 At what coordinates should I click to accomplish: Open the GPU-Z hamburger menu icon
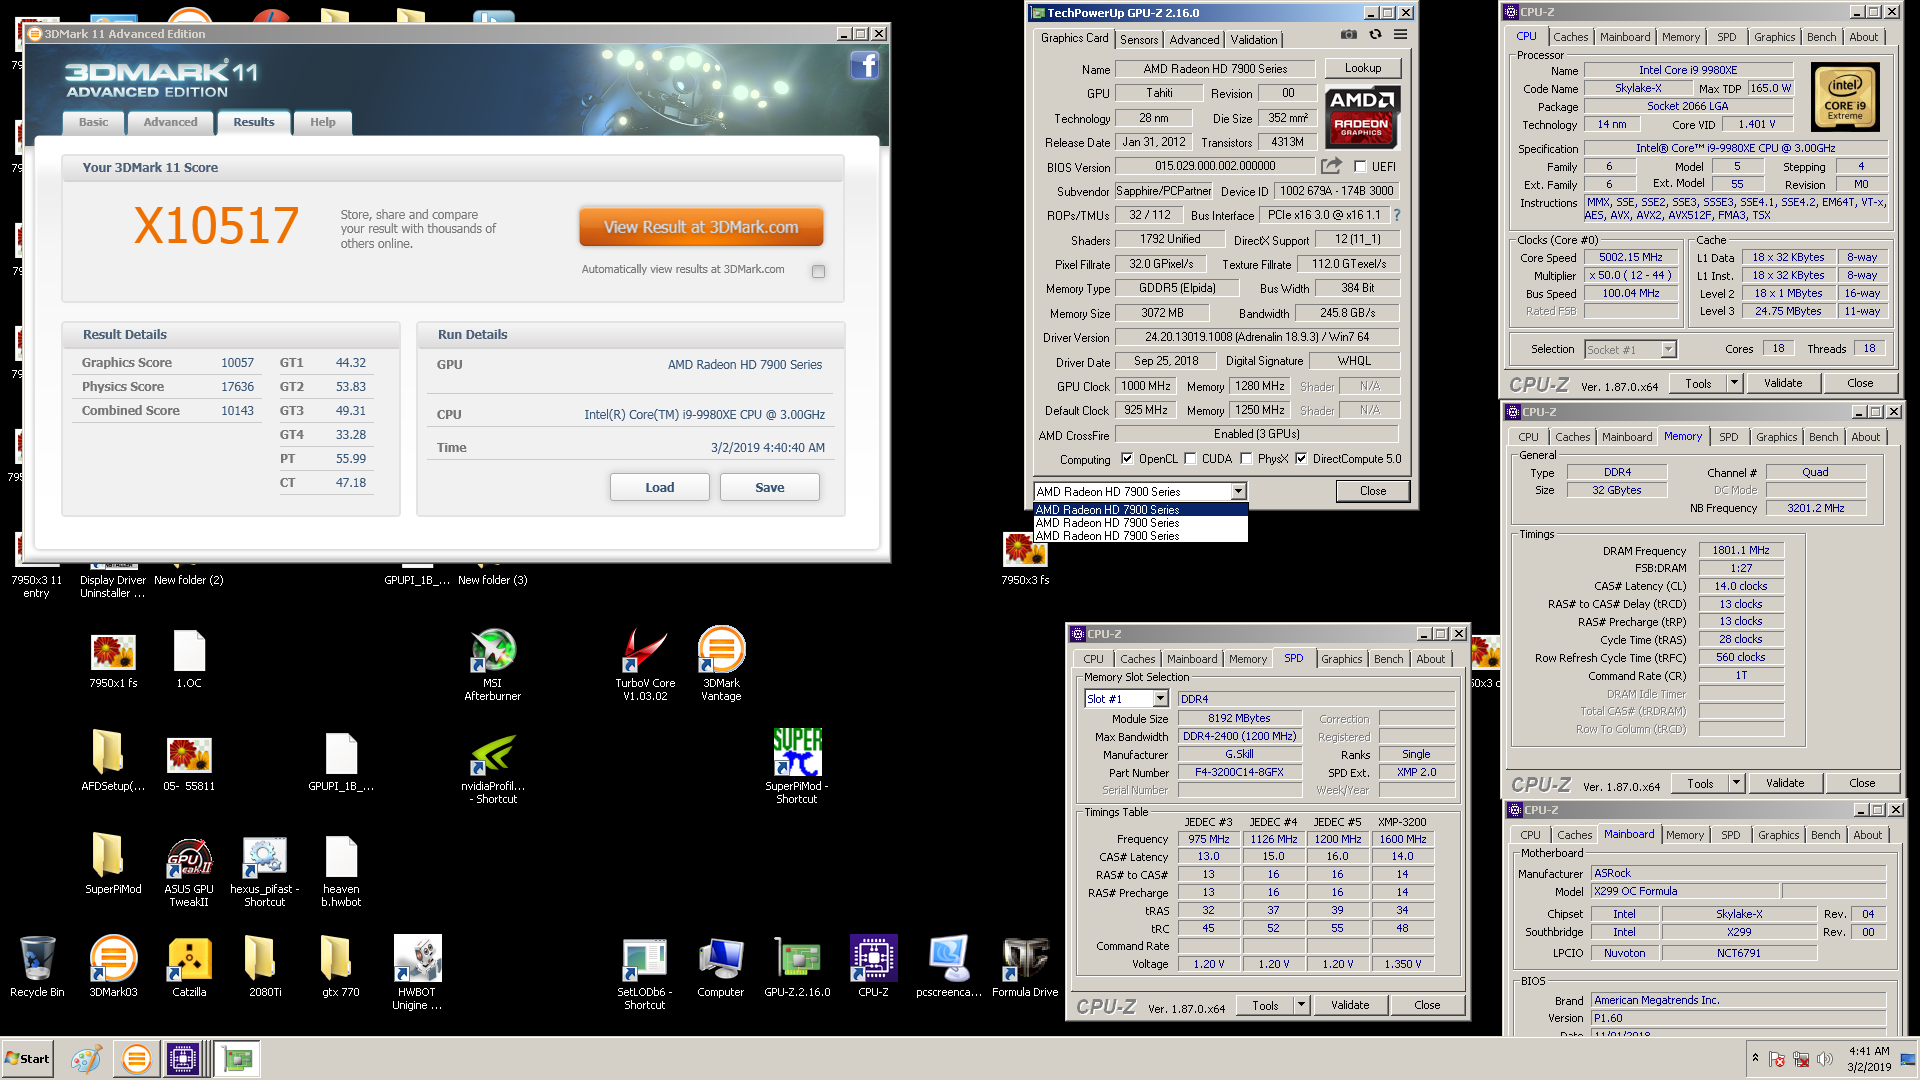pos(1400,34)
